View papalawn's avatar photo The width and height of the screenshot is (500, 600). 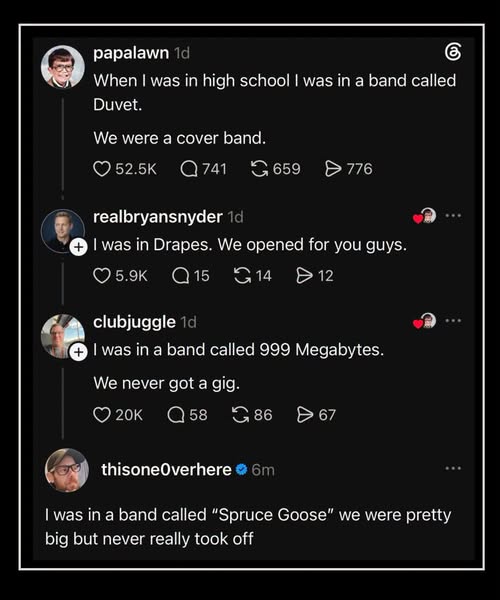pos(63,67)
